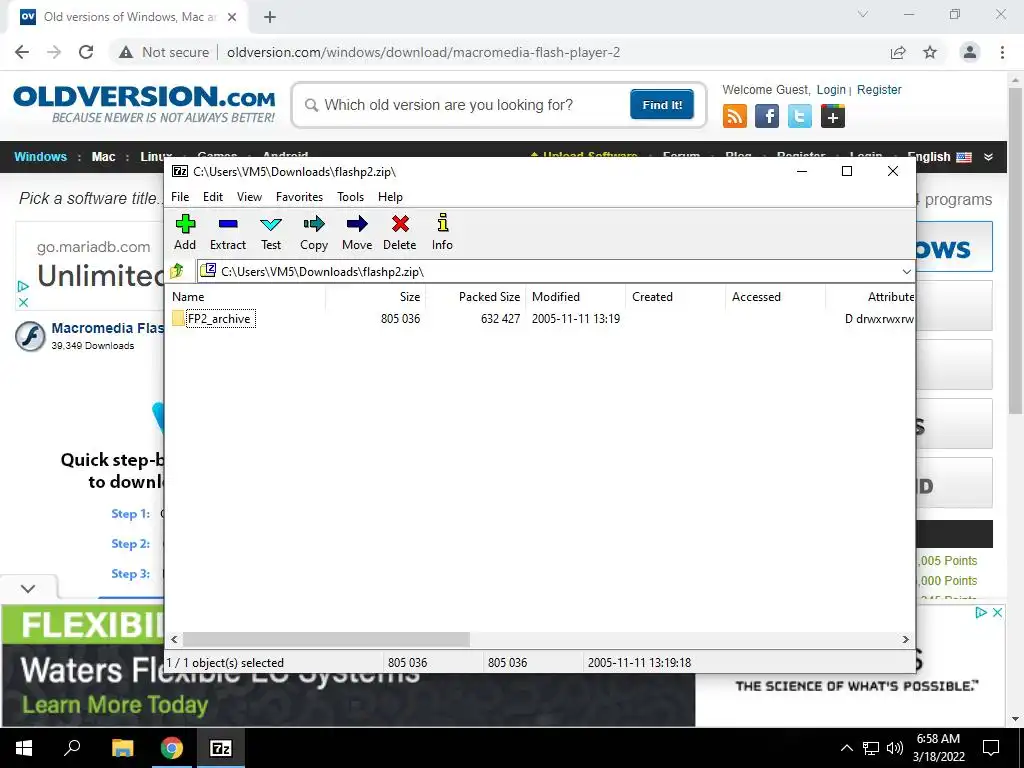Open the Chrome profile avatar

tap(970, 52)
